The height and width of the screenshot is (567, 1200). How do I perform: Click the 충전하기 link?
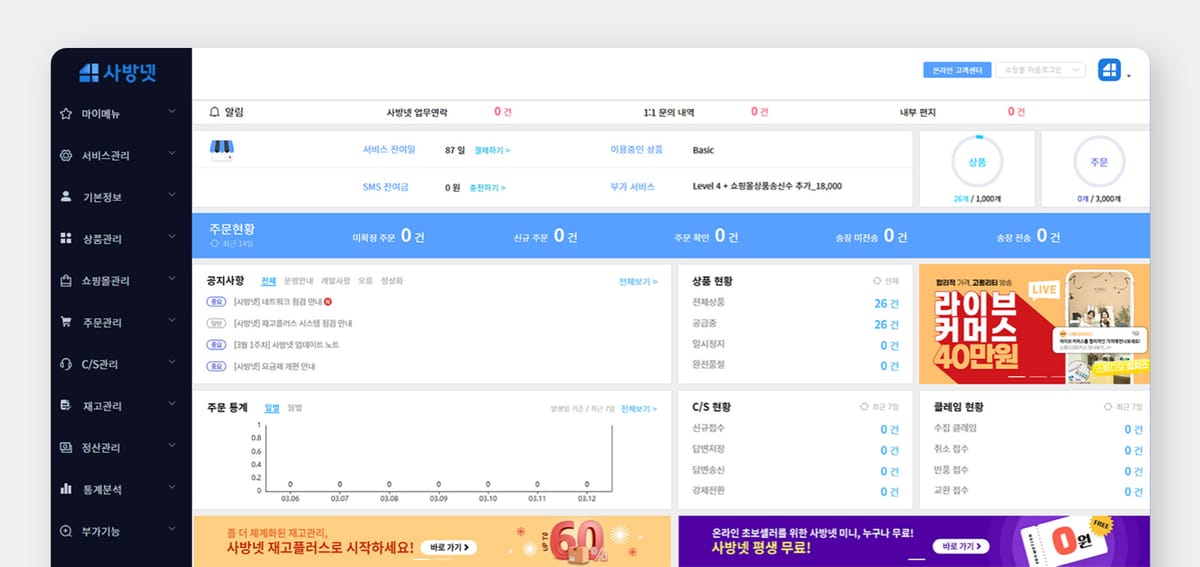pos(487,187)
